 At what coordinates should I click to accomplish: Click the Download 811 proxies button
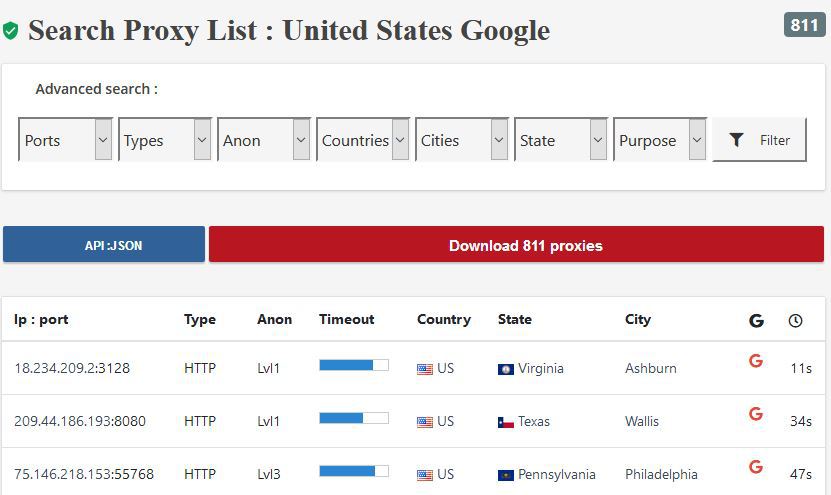[516, 245]
